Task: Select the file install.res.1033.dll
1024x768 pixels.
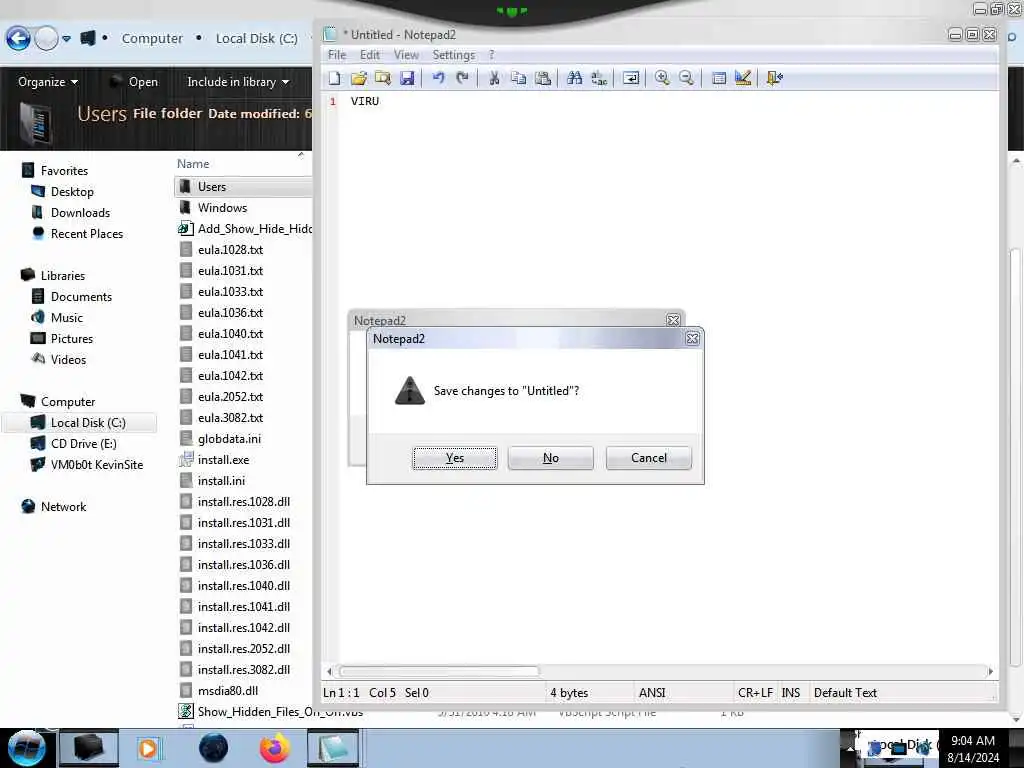Action: point(244,543)
